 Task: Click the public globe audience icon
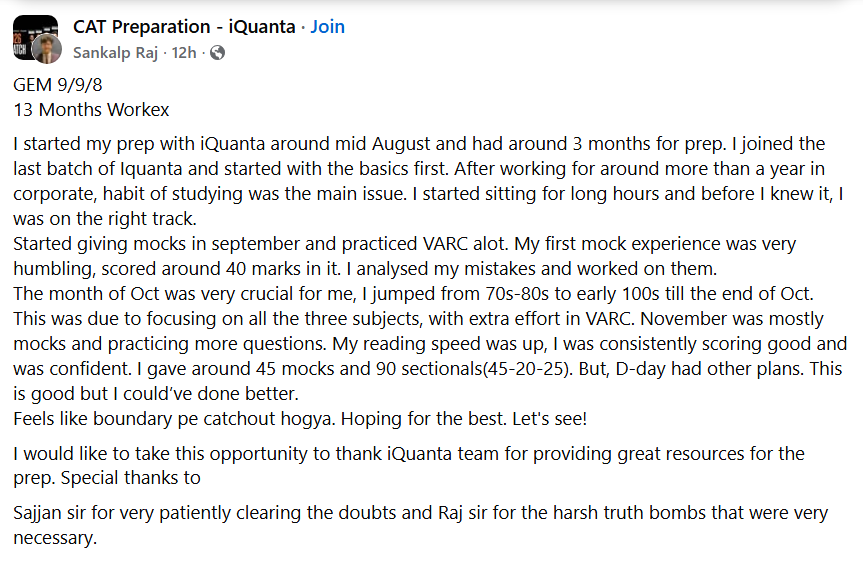(217, 52)
